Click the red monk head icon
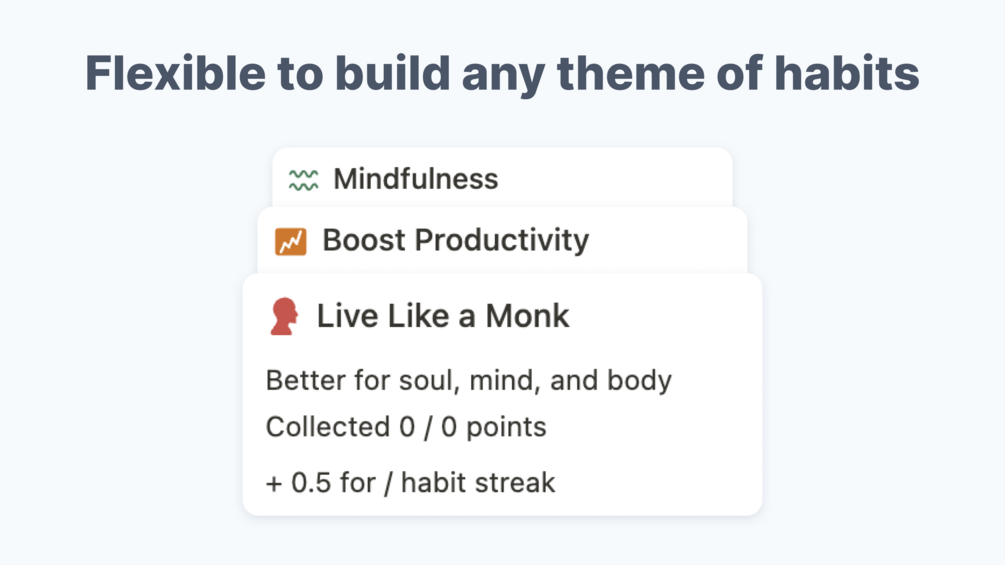Screen dimensions: 1005x565 (x=284, y=316)
